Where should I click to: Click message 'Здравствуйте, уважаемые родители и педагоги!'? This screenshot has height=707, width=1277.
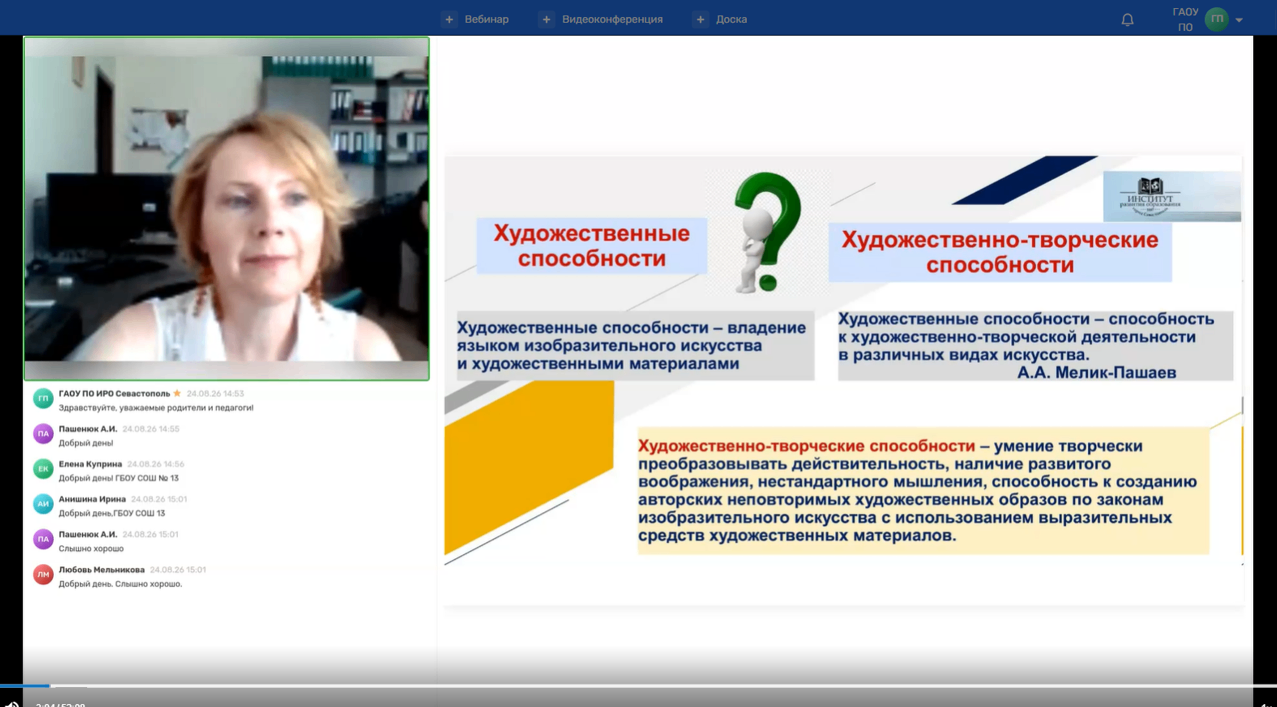tap(156, 408)
